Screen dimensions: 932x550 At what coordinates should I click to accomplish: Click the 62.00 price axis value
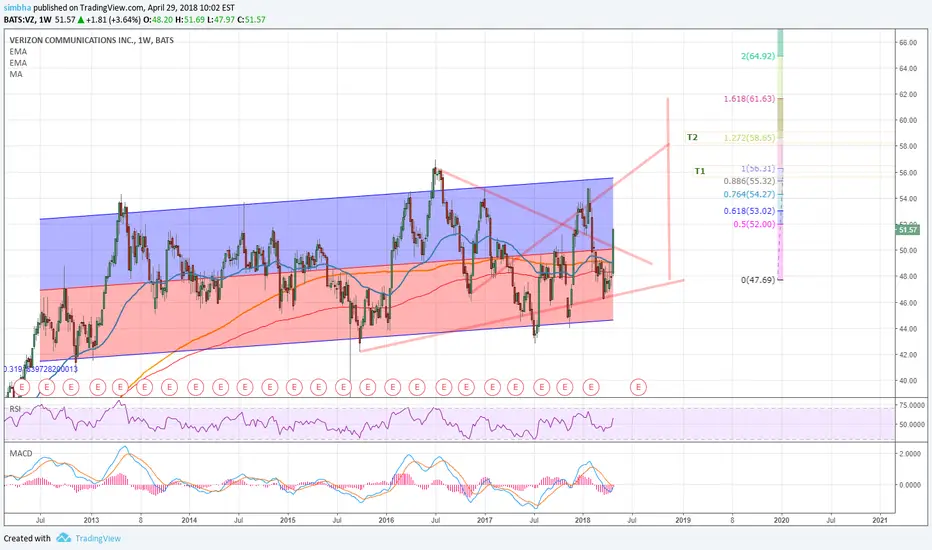point(907,95)
